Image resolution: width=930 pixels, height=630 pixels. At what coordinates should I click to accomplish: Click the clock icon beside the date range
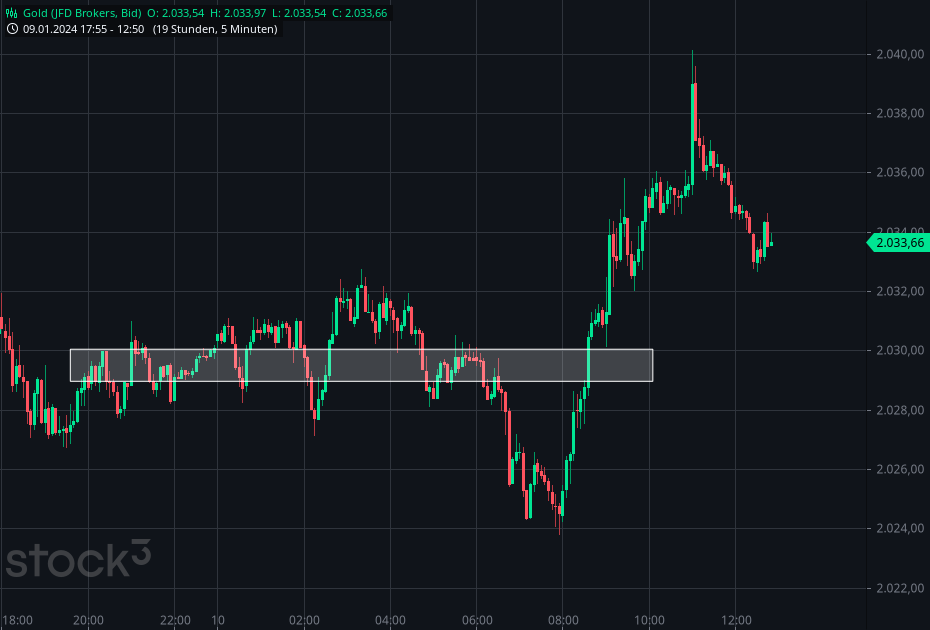(x=12, y=29)
